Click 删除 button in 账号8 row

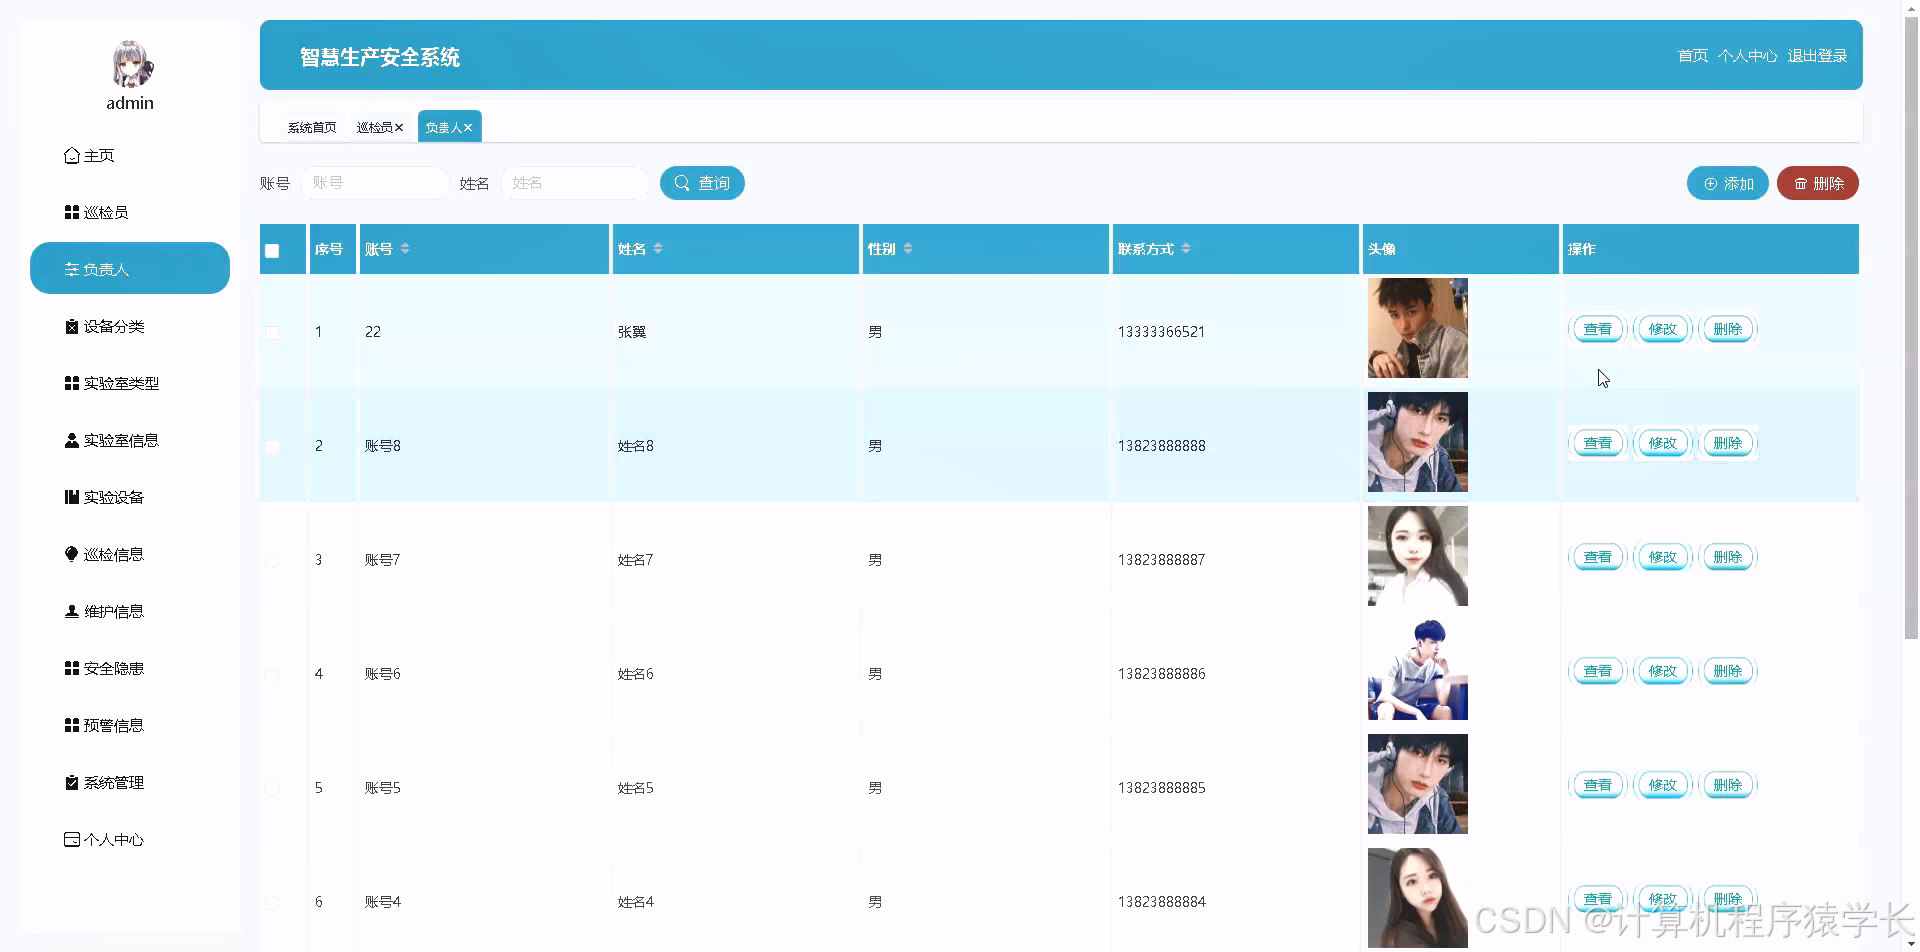click(x=1727, y=443)
